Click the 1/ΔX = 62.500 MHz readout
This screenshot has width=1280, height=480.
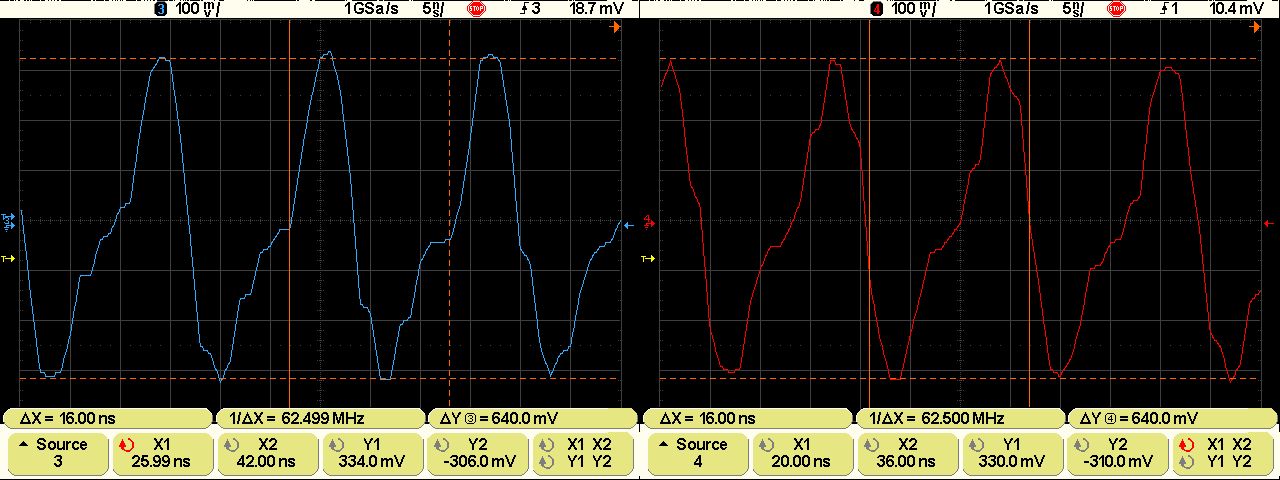(961, 418)
